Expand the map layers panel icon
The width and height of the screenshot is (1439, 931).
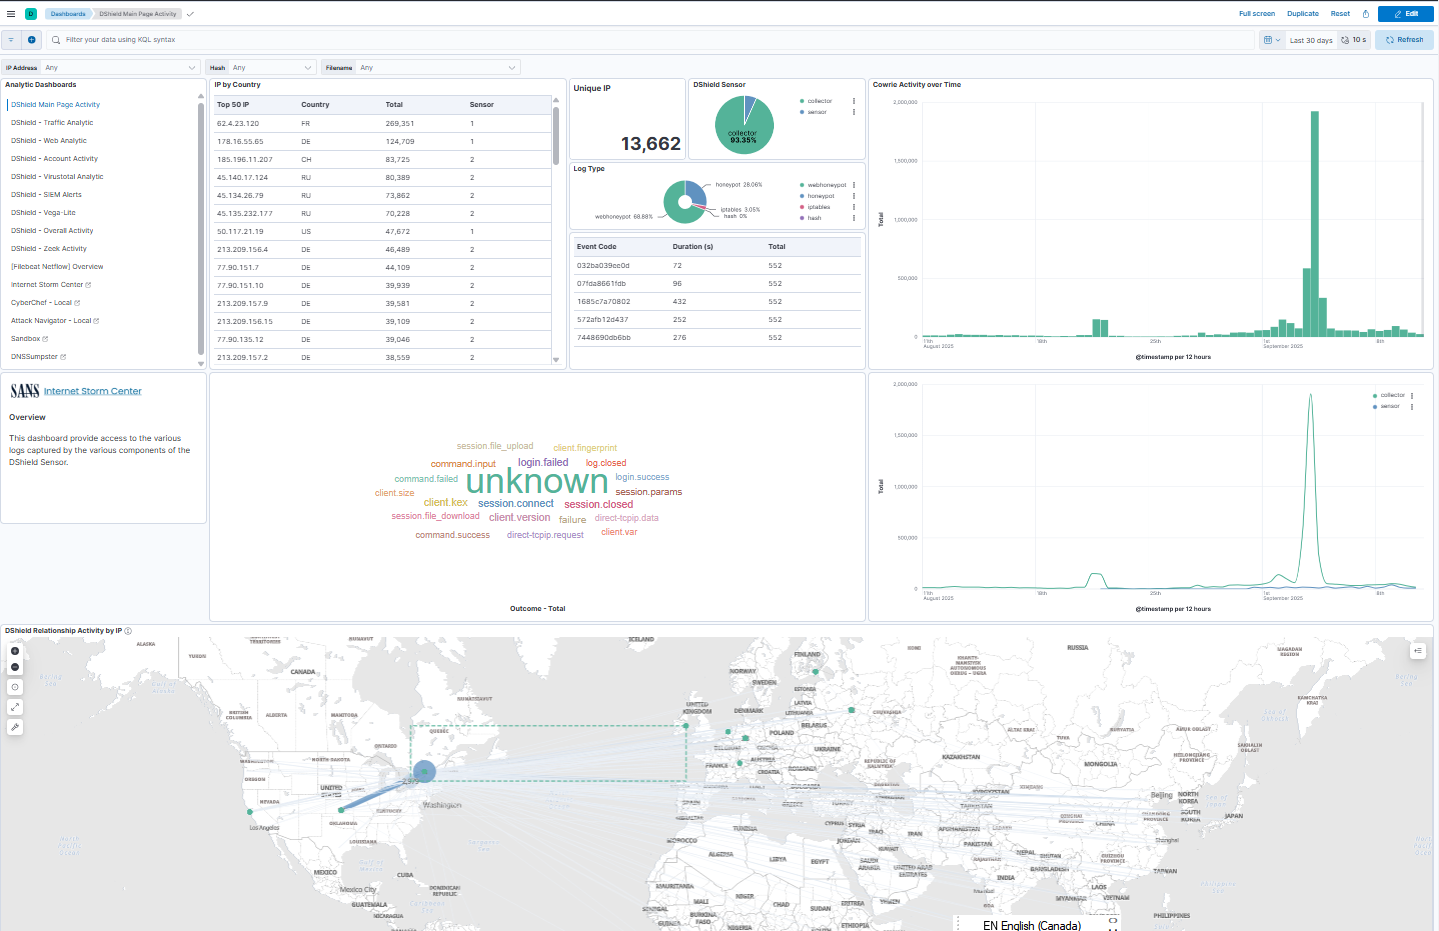pyautogui.click(x=1417, y=651)
